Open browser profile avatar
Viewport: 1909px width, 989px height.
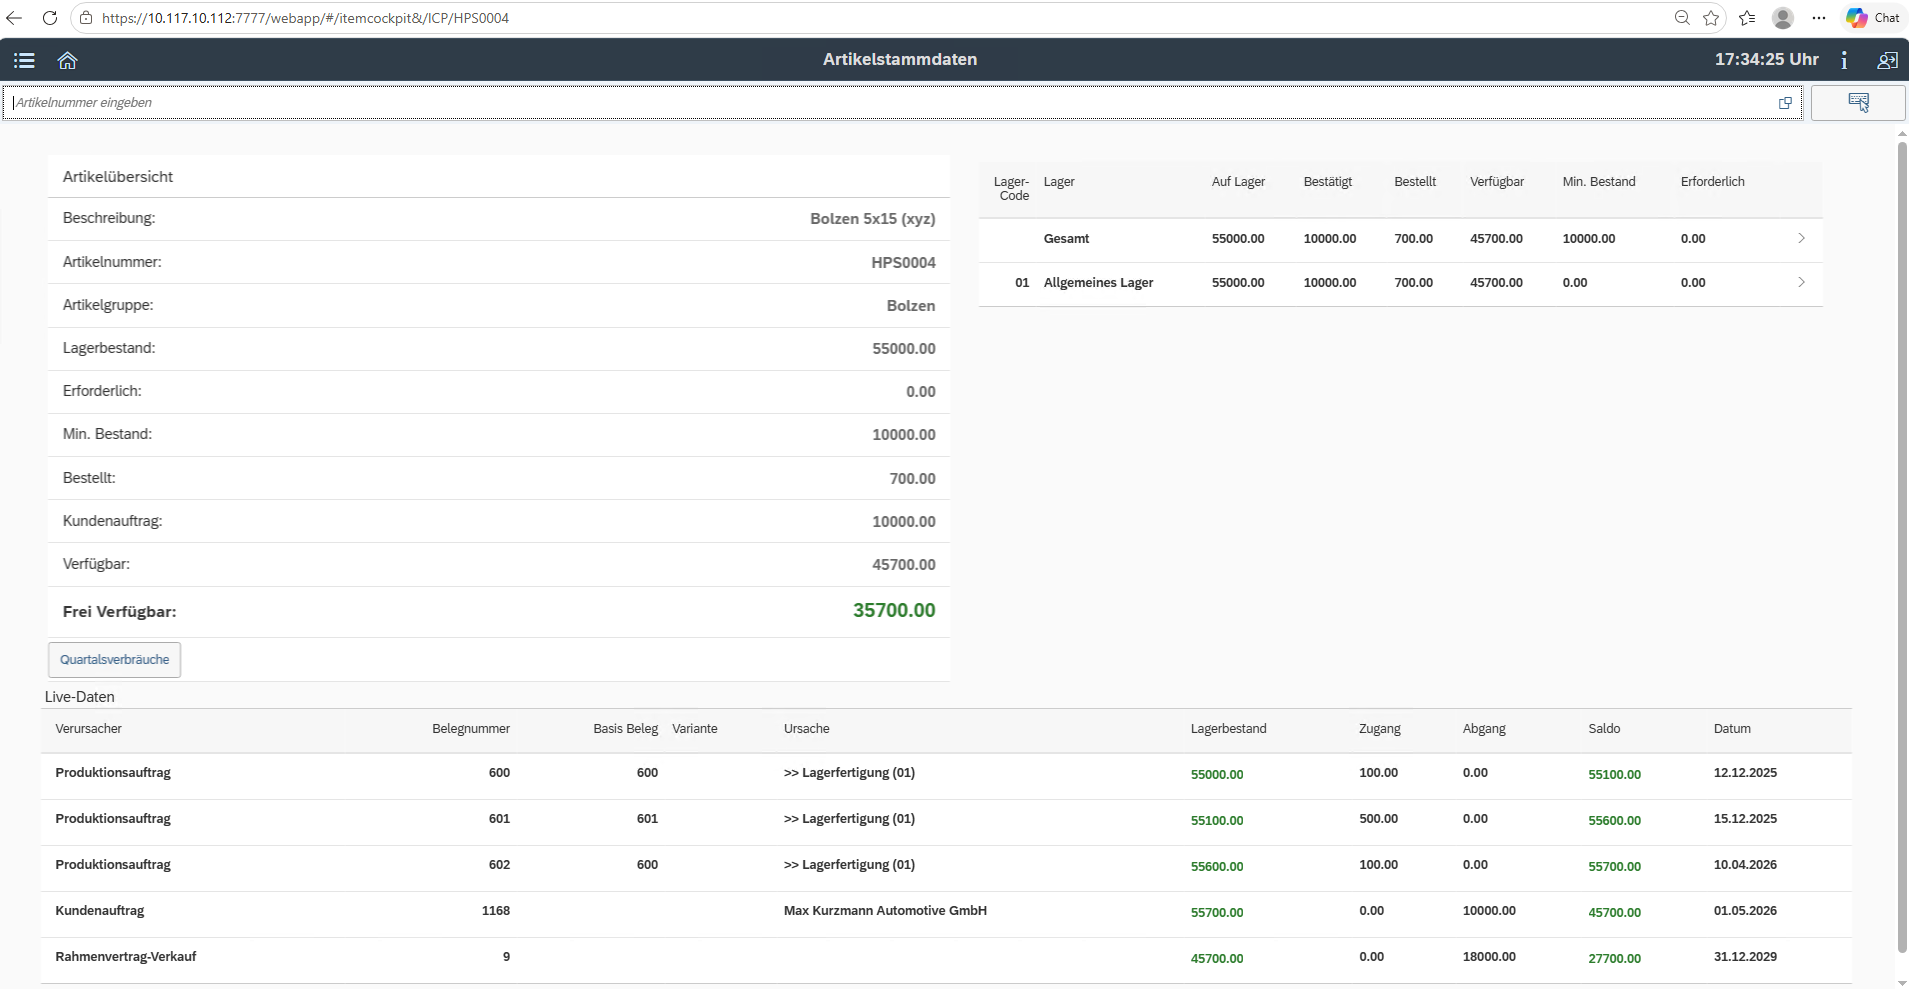pyautogui.click(x=1783, y=18)
